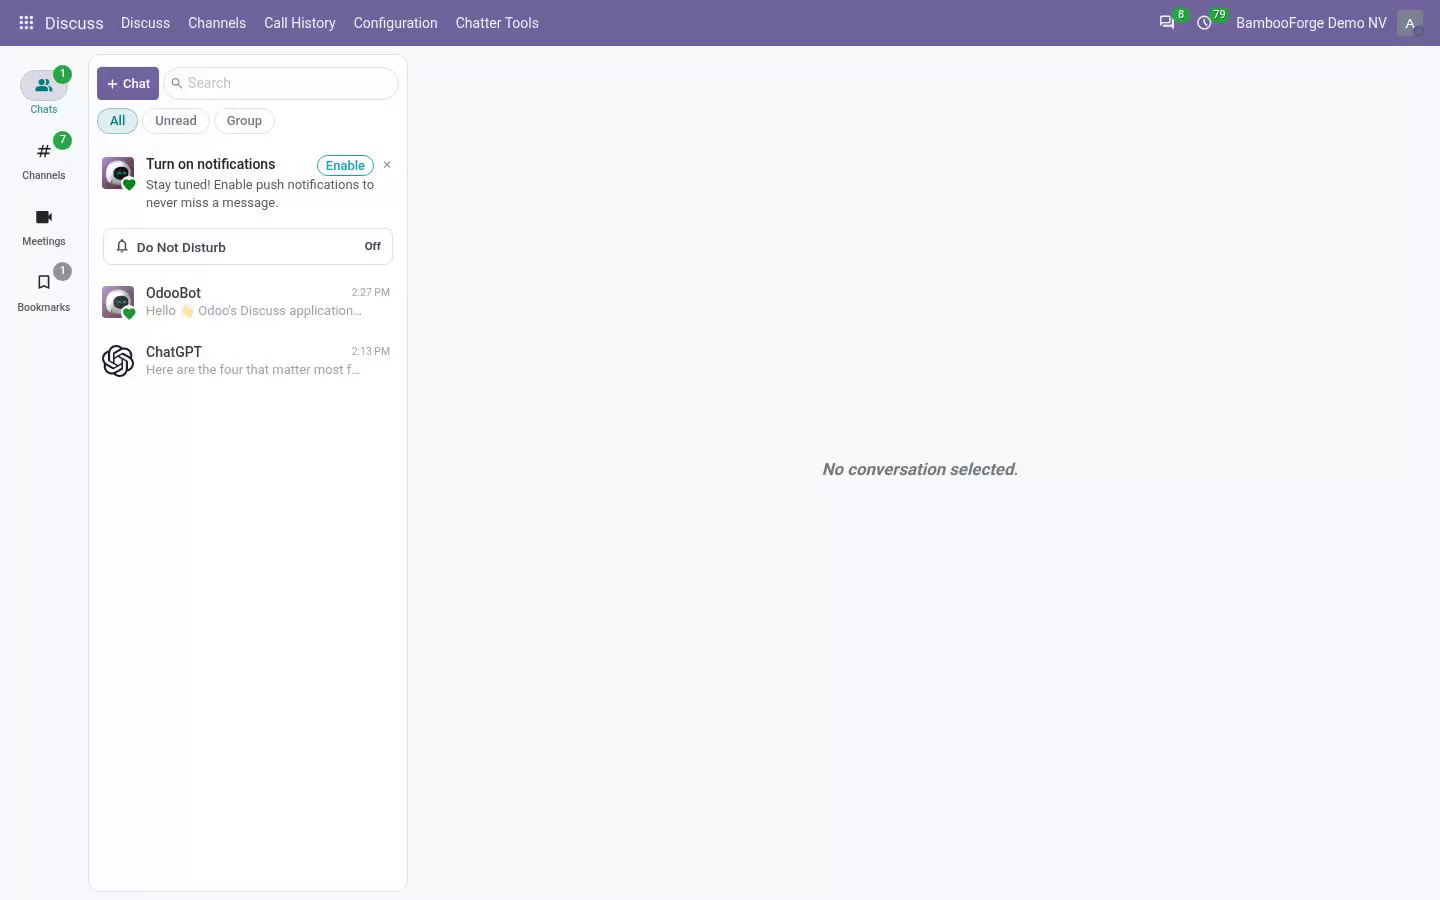Open the apps grid menu icon
The width and height of the screenshot is (1440, 900).
click(x=26, y=23)
